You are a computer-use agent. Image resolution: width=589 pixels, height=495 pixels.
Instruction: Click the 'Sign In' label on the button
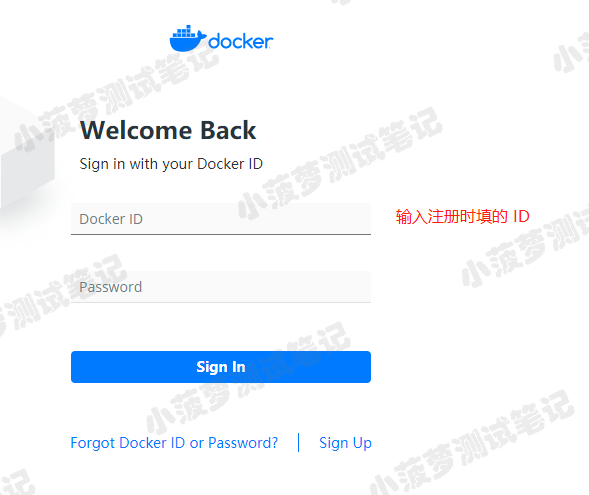point(221,367)
